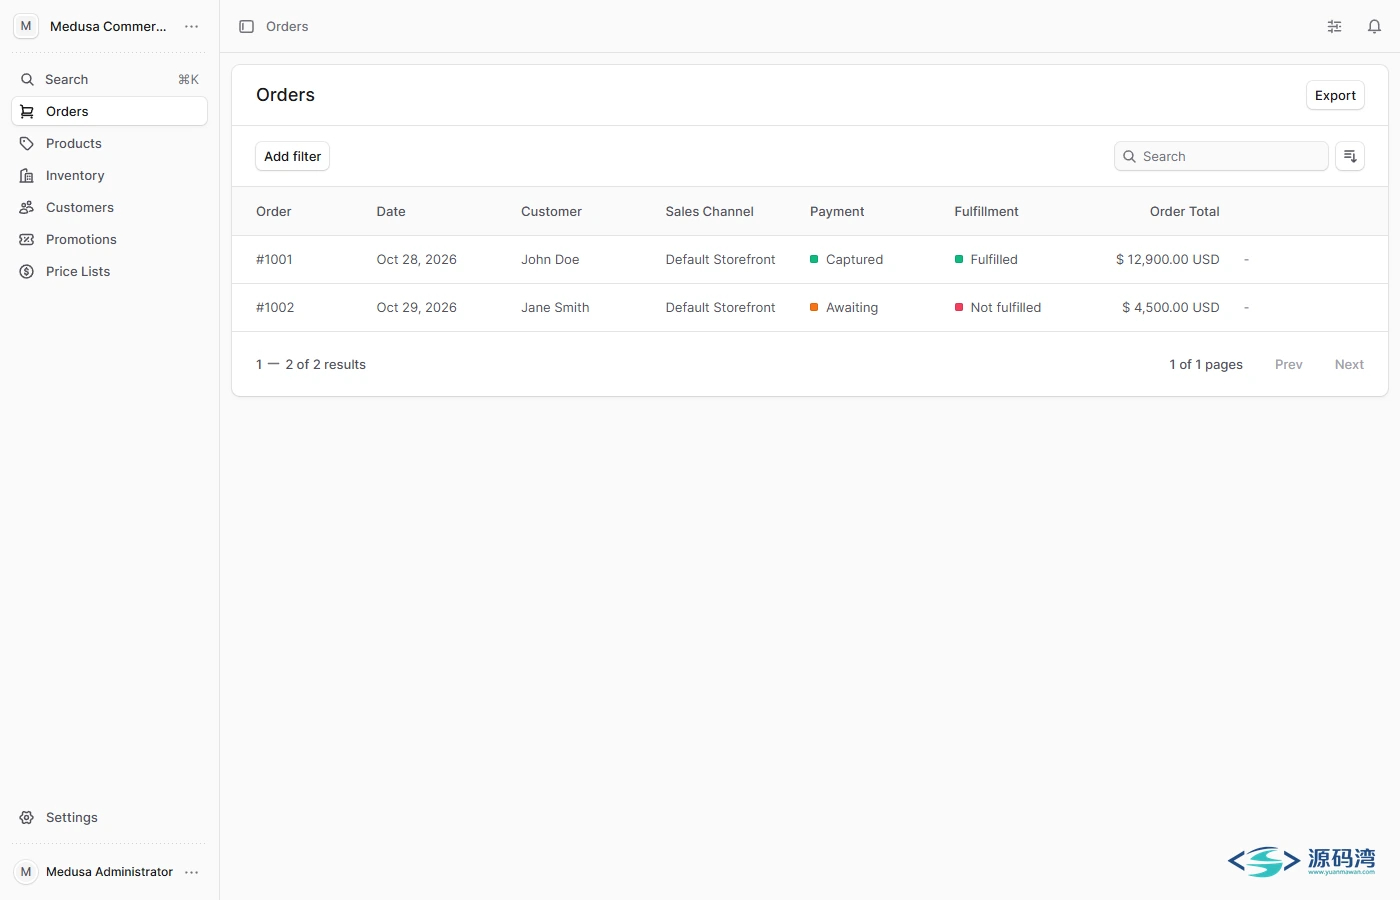This screenshot has height=900, width=1400.
Task: Open store menu ellipsis beside Medusa Commerce
Action: tap(191, 27)
